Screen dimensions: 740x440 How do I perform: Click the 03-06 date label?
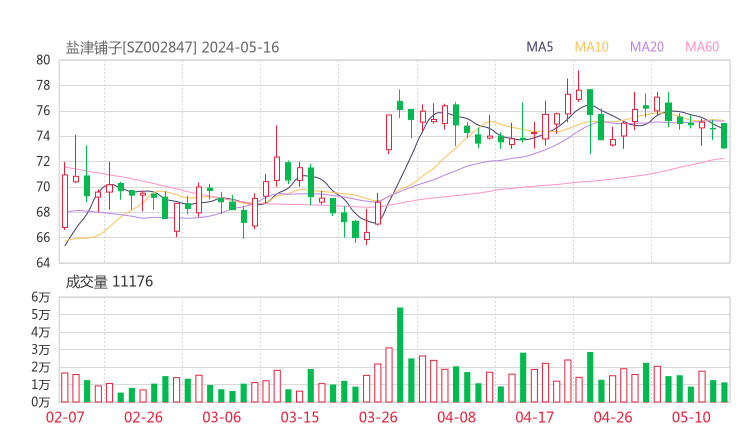click(x=221, y=417)
